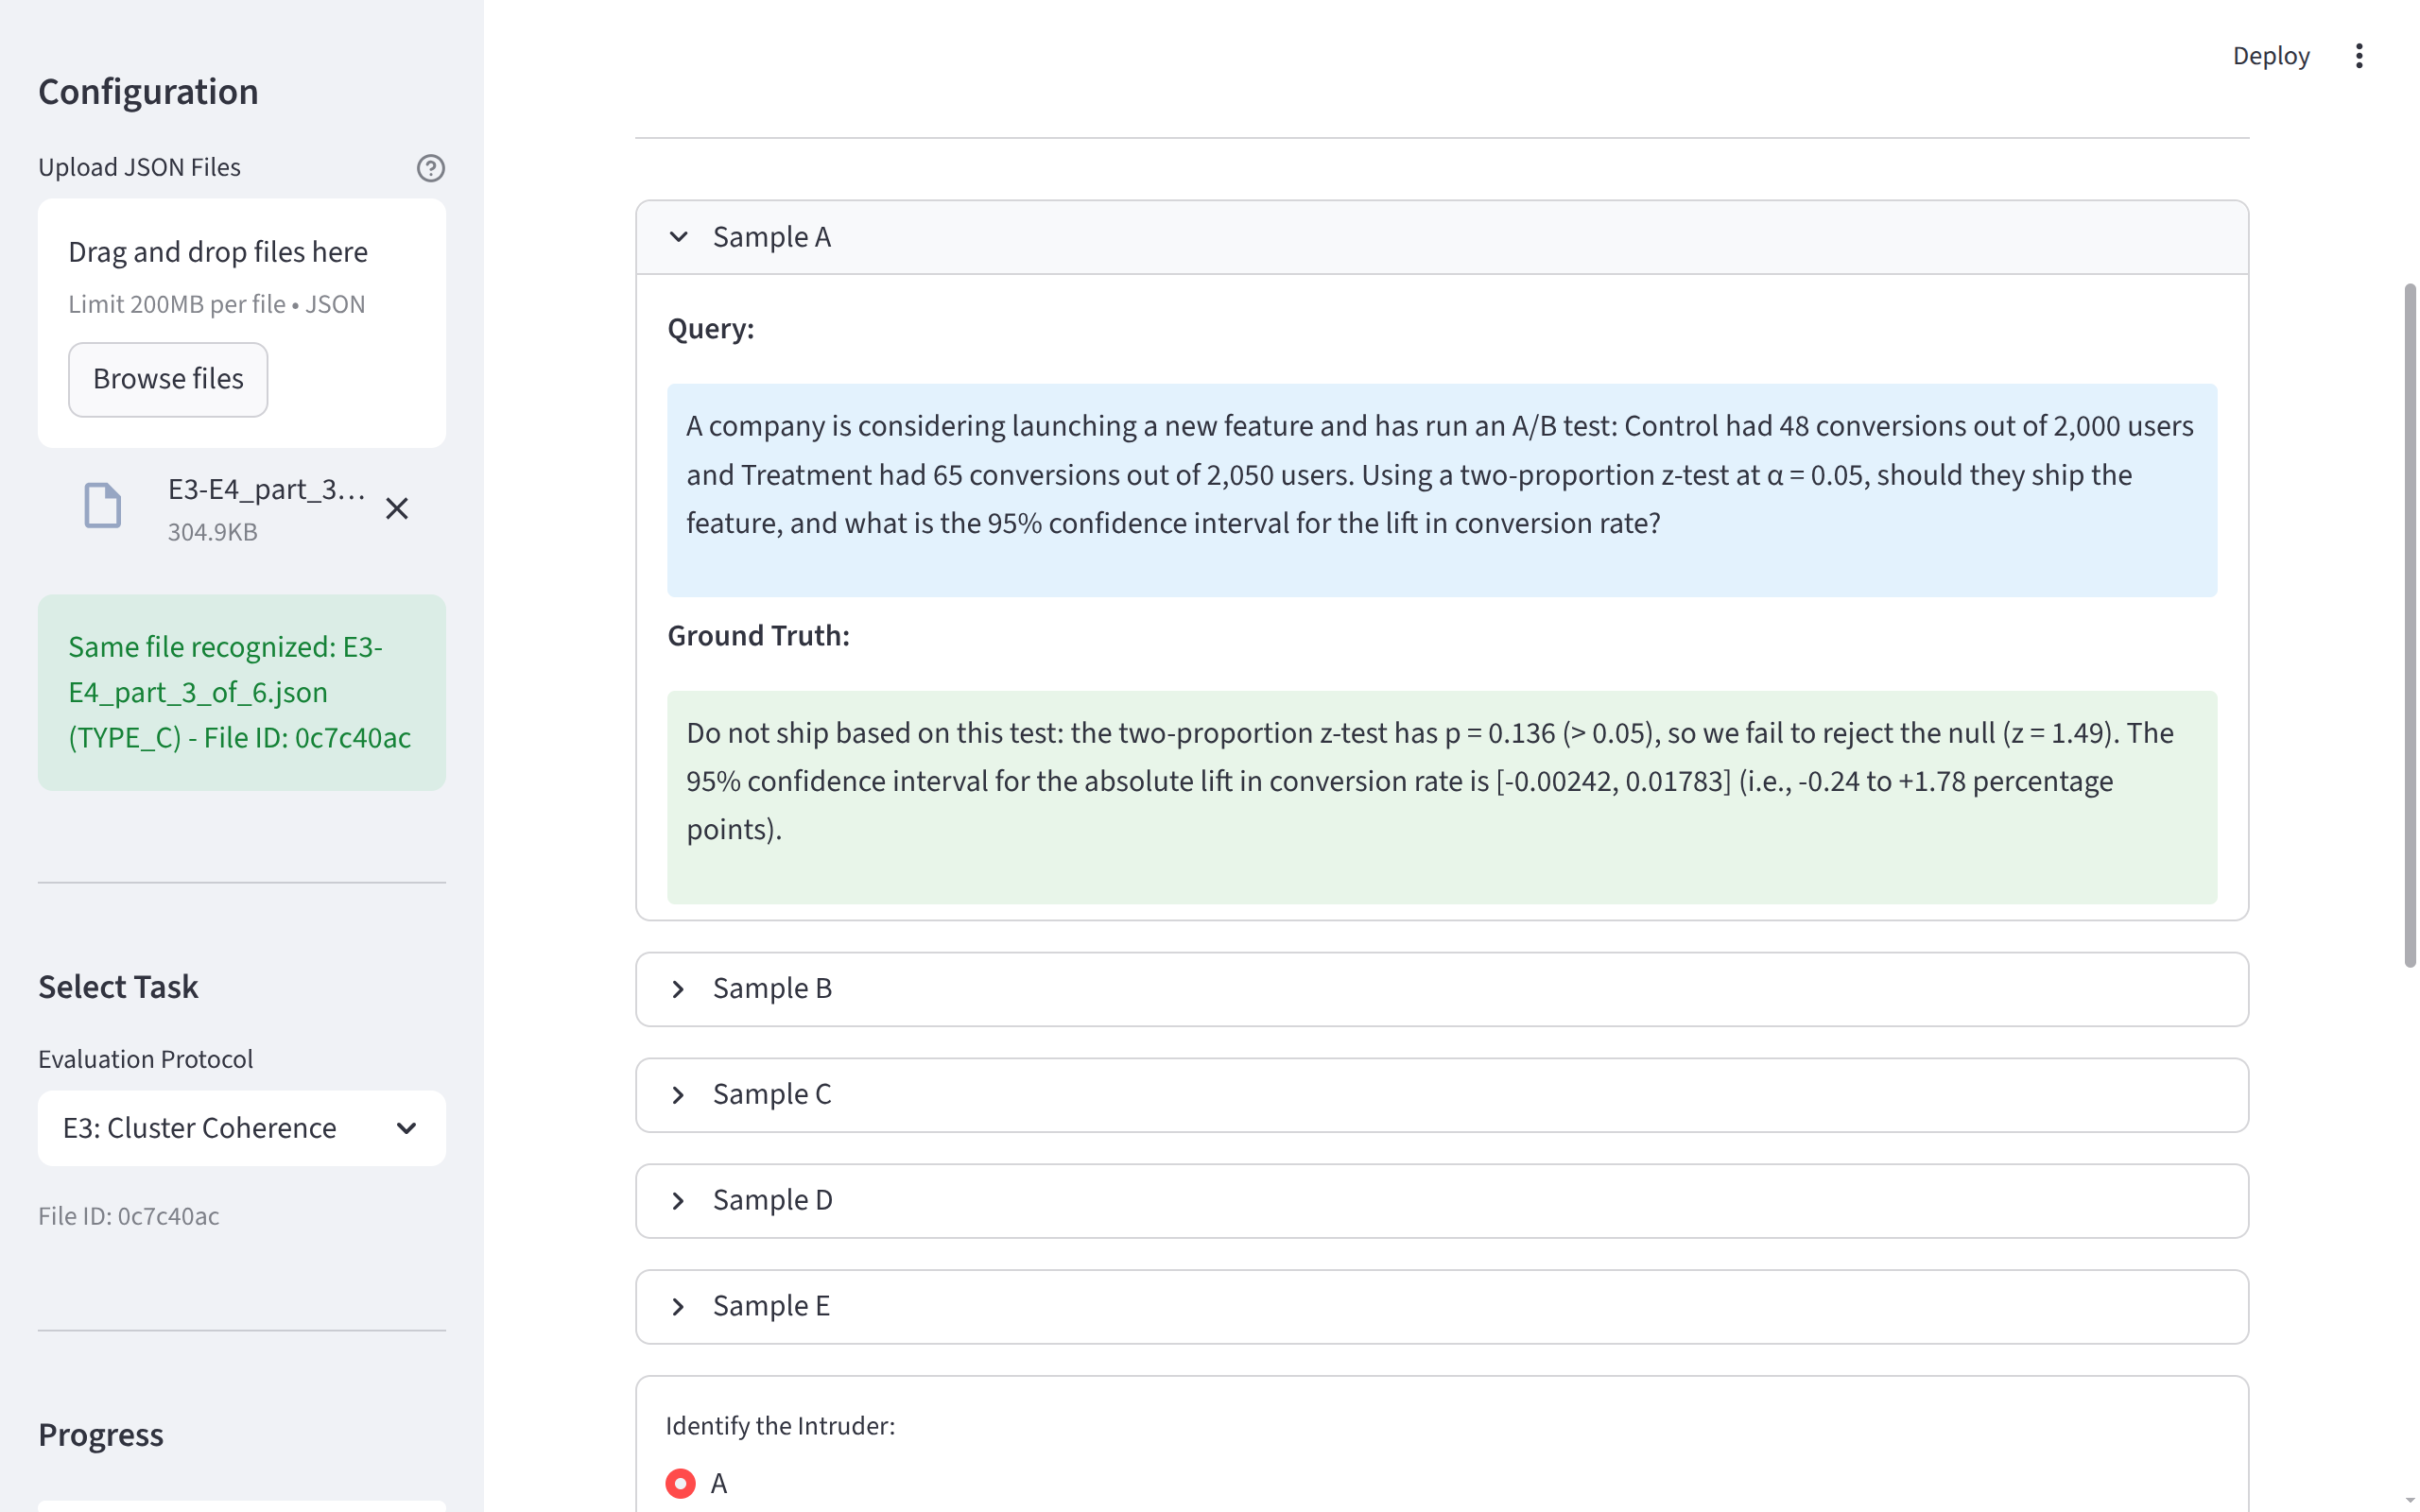Open the three-dot main menu
The width and height of the screenshot is (2420, 1512).
tap(2359, 56)
